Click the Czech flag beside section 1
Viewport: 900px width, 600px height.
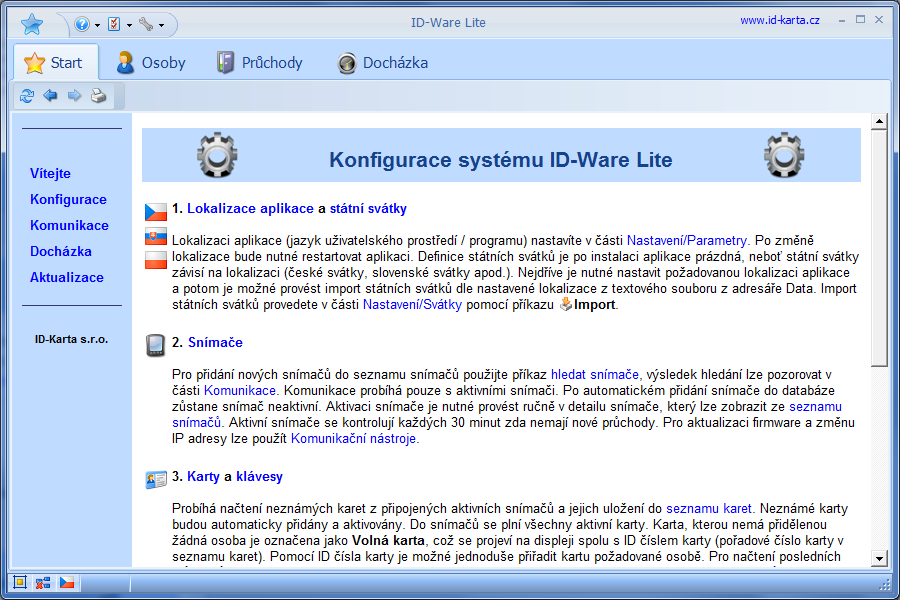pos(156,211)
